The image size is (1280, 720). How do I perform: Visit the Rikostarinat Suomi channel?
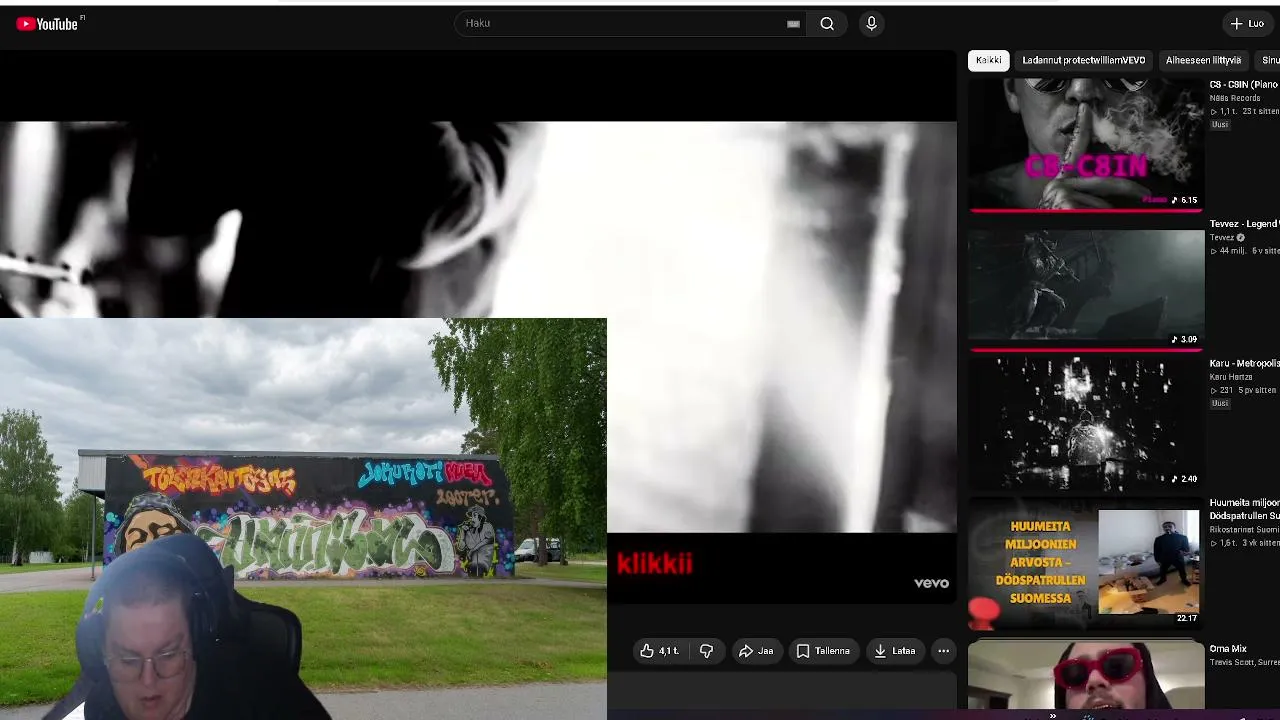pos(1244,530)
